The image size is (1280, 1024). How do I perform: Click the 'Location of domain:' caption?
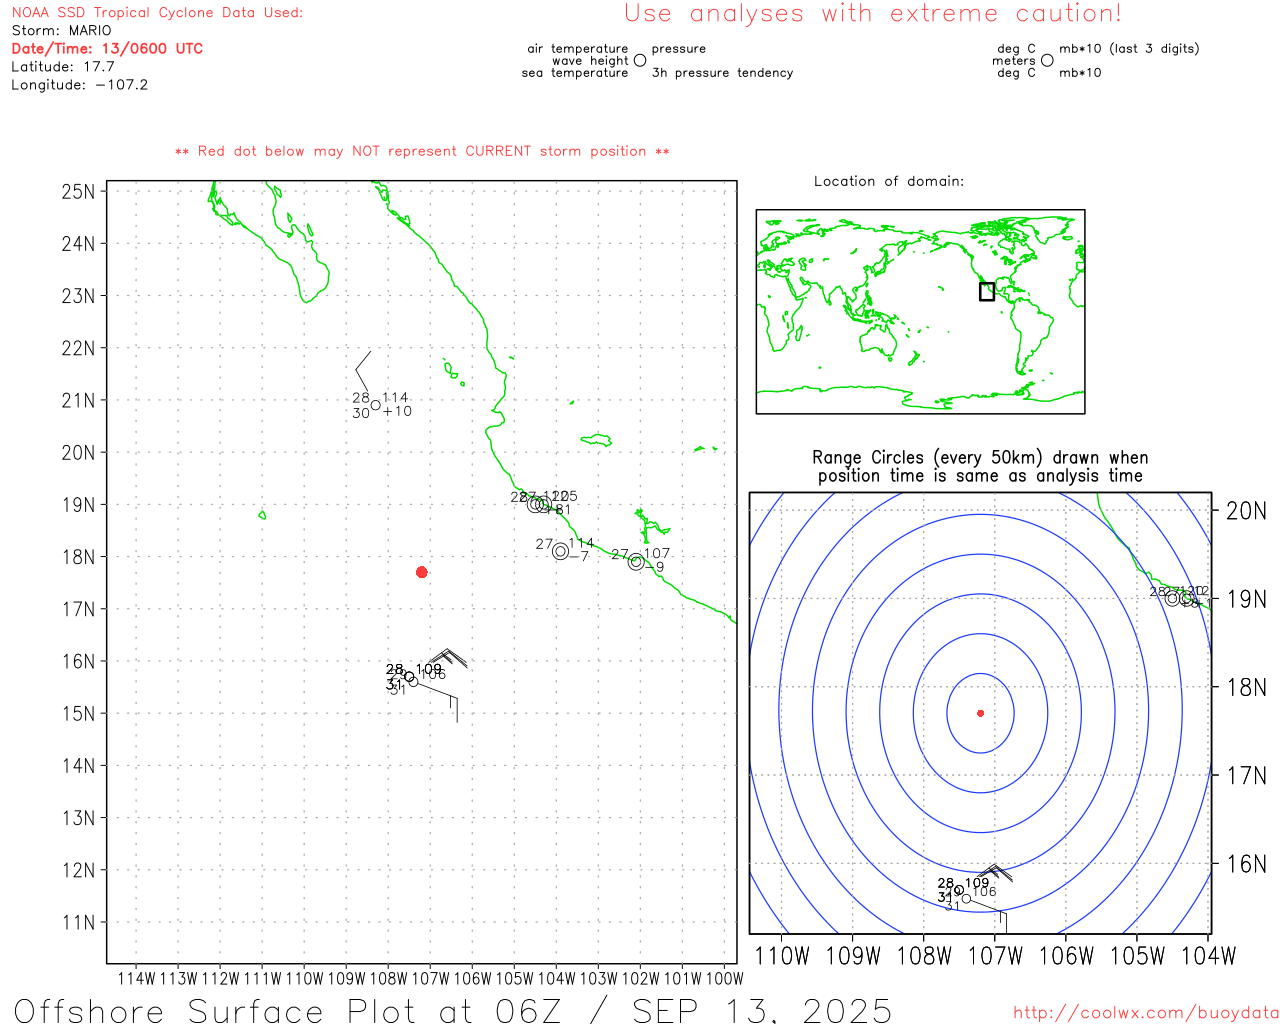pyautogui.click(x=889, y=182)
